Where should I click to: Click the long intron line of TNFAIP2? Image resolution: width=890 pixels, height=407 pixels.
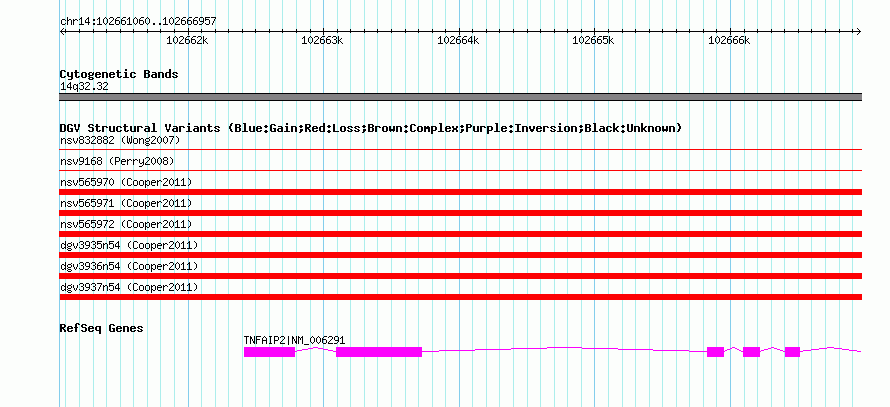[564, 349]
